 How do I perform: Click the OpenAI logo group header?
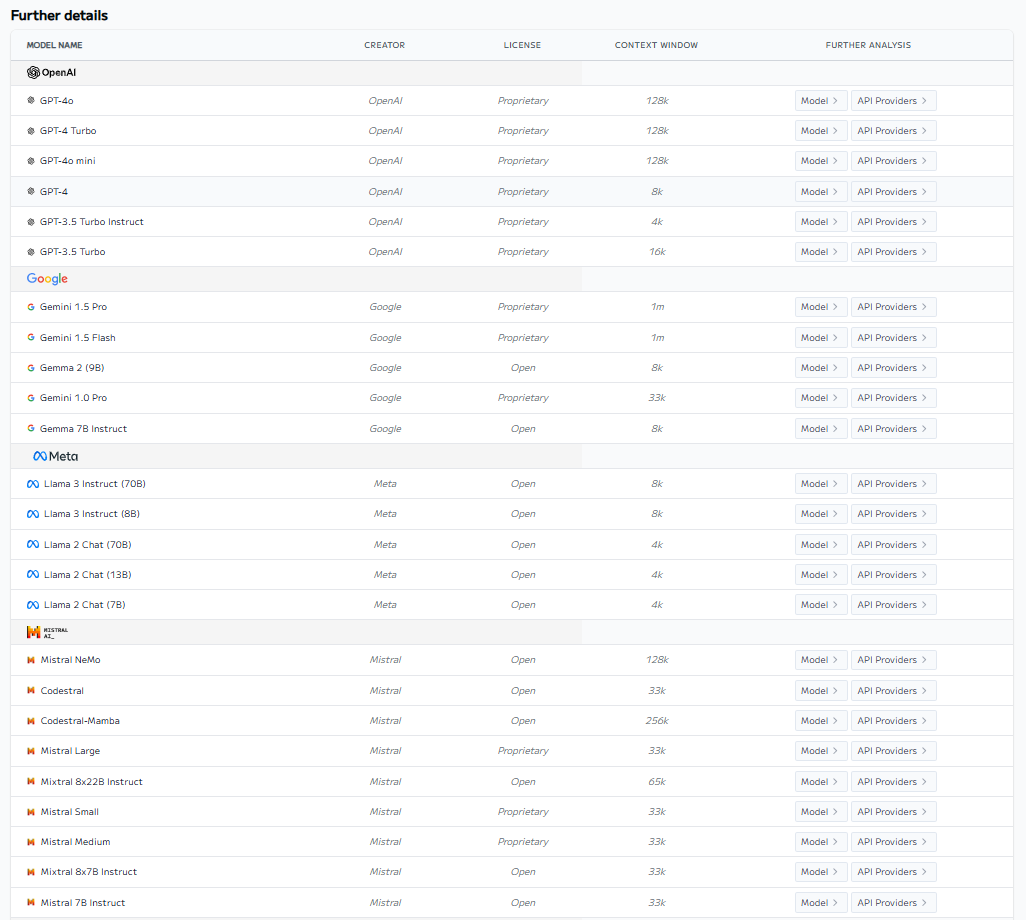point(51,73)
